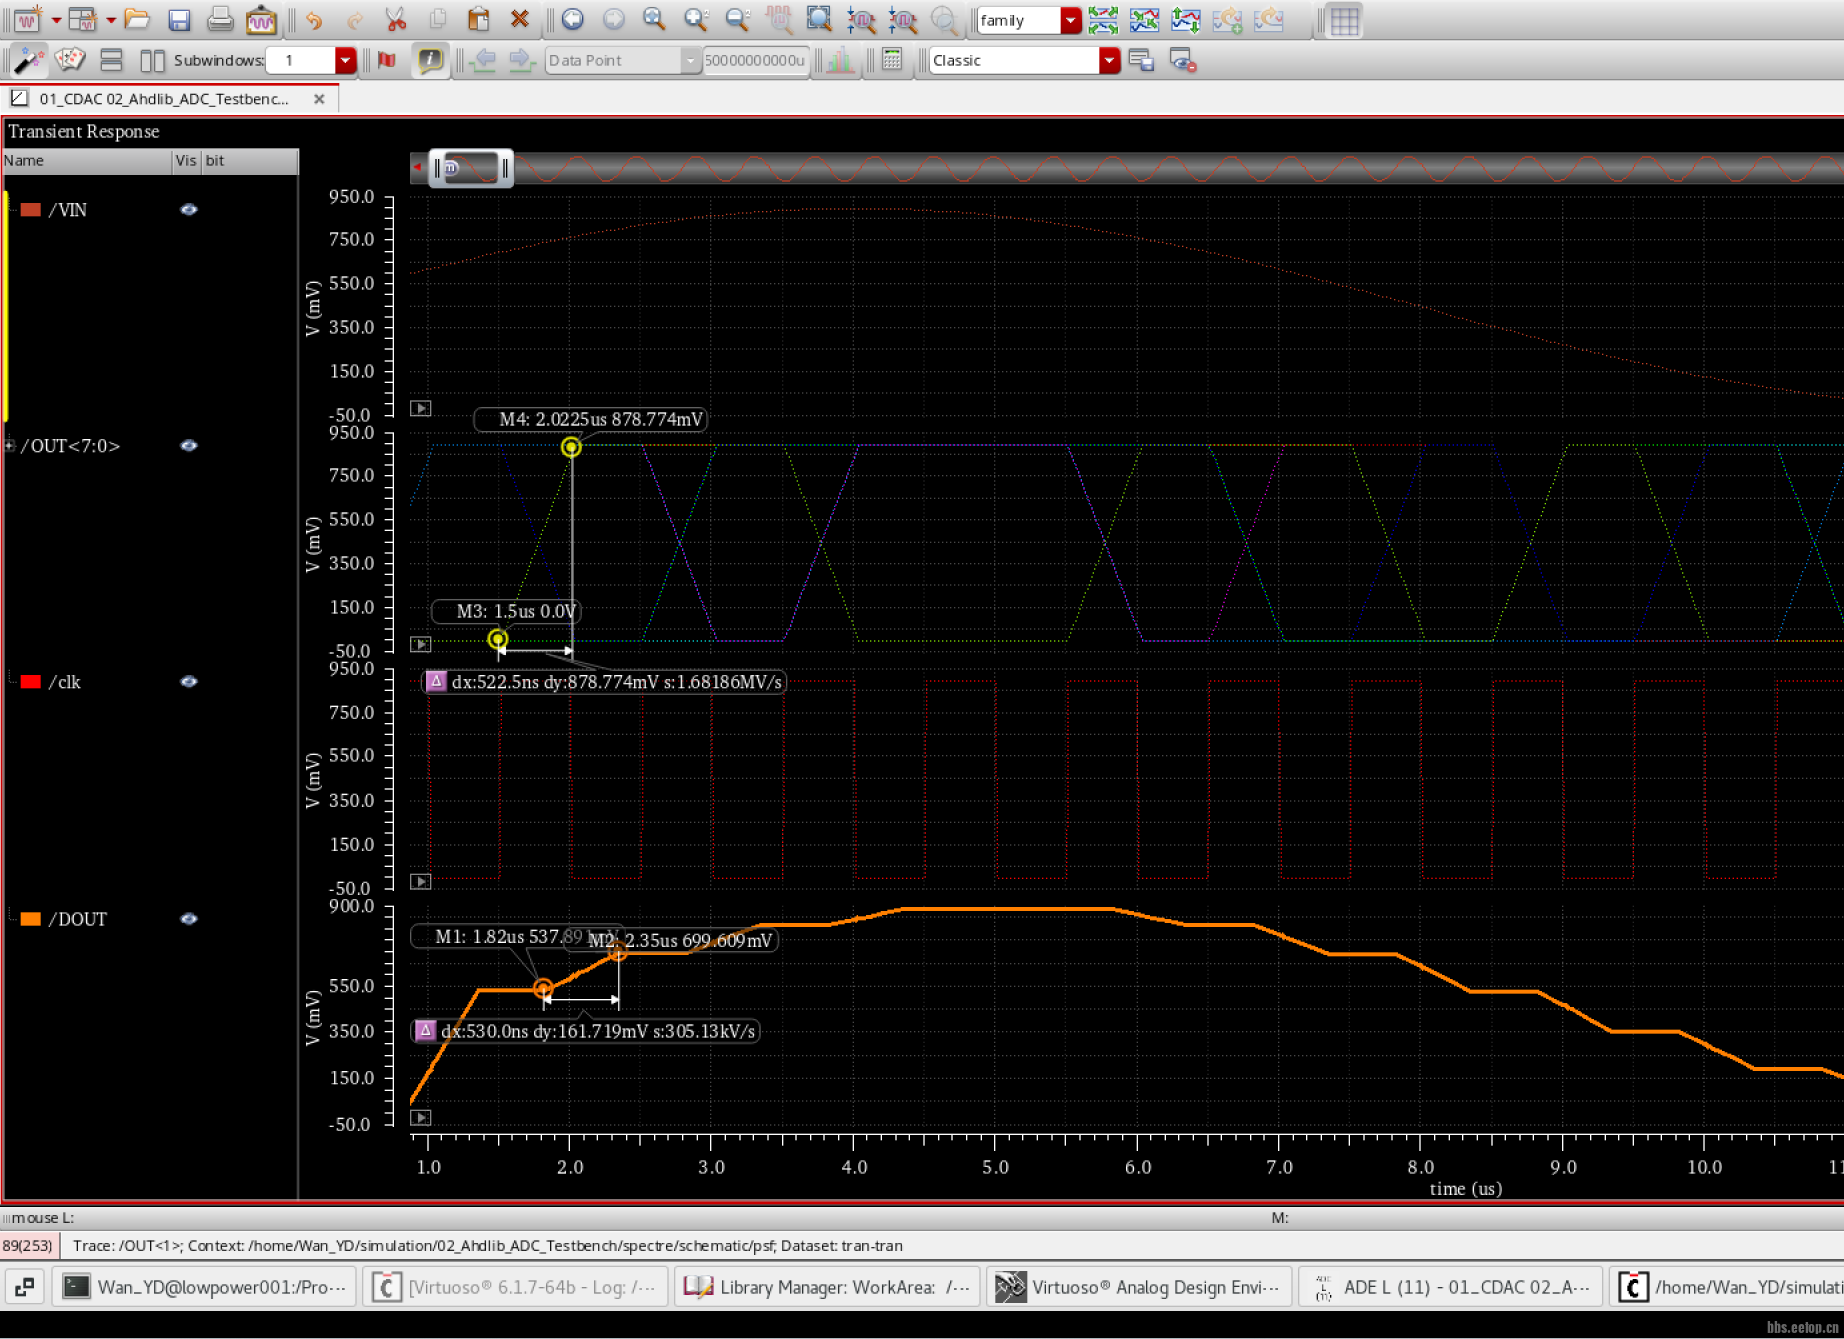Click the card layout subwindow icon

point(70,60)
